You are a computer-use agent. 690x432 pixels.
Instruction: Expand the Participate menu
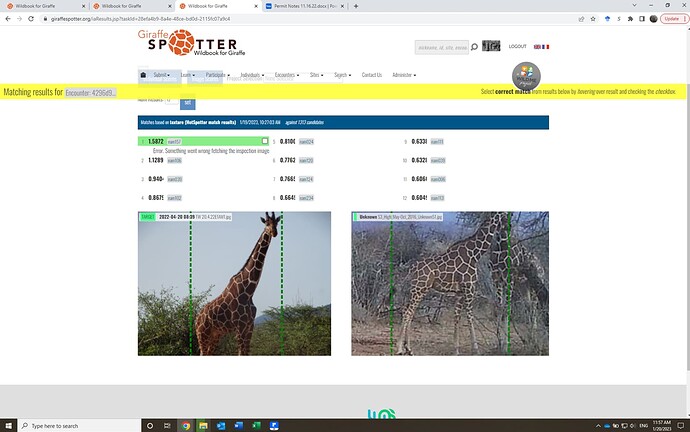tap(218, 75)
